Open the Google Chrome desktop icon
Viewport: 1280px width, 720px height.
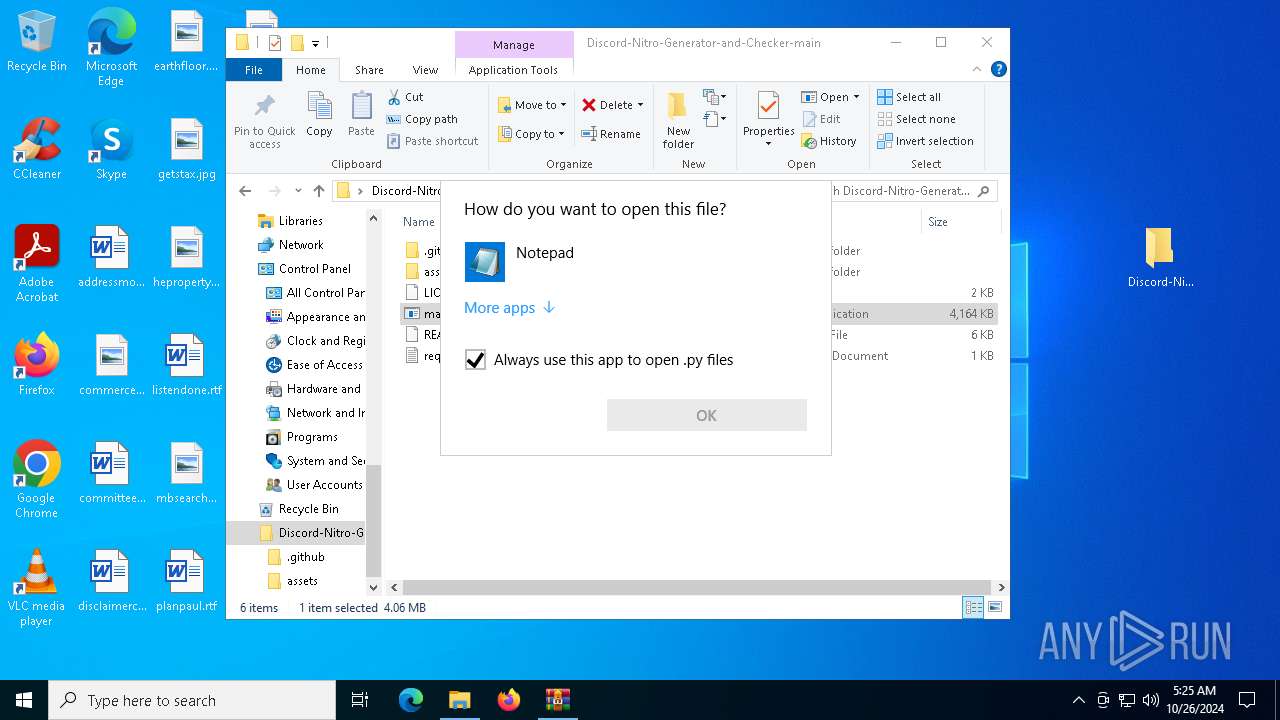37,480
